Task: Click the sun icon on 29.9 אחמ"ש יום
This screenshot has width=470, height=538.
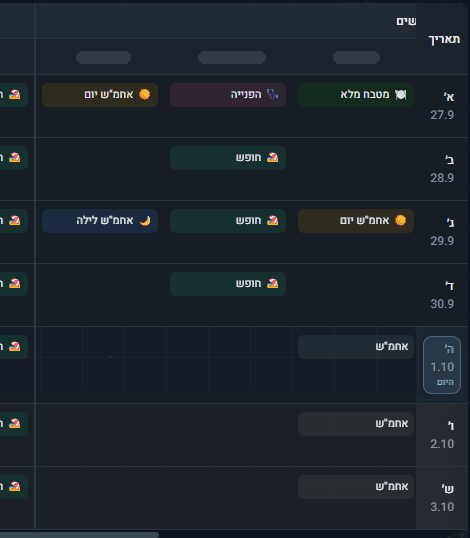Action: point(400,220)
